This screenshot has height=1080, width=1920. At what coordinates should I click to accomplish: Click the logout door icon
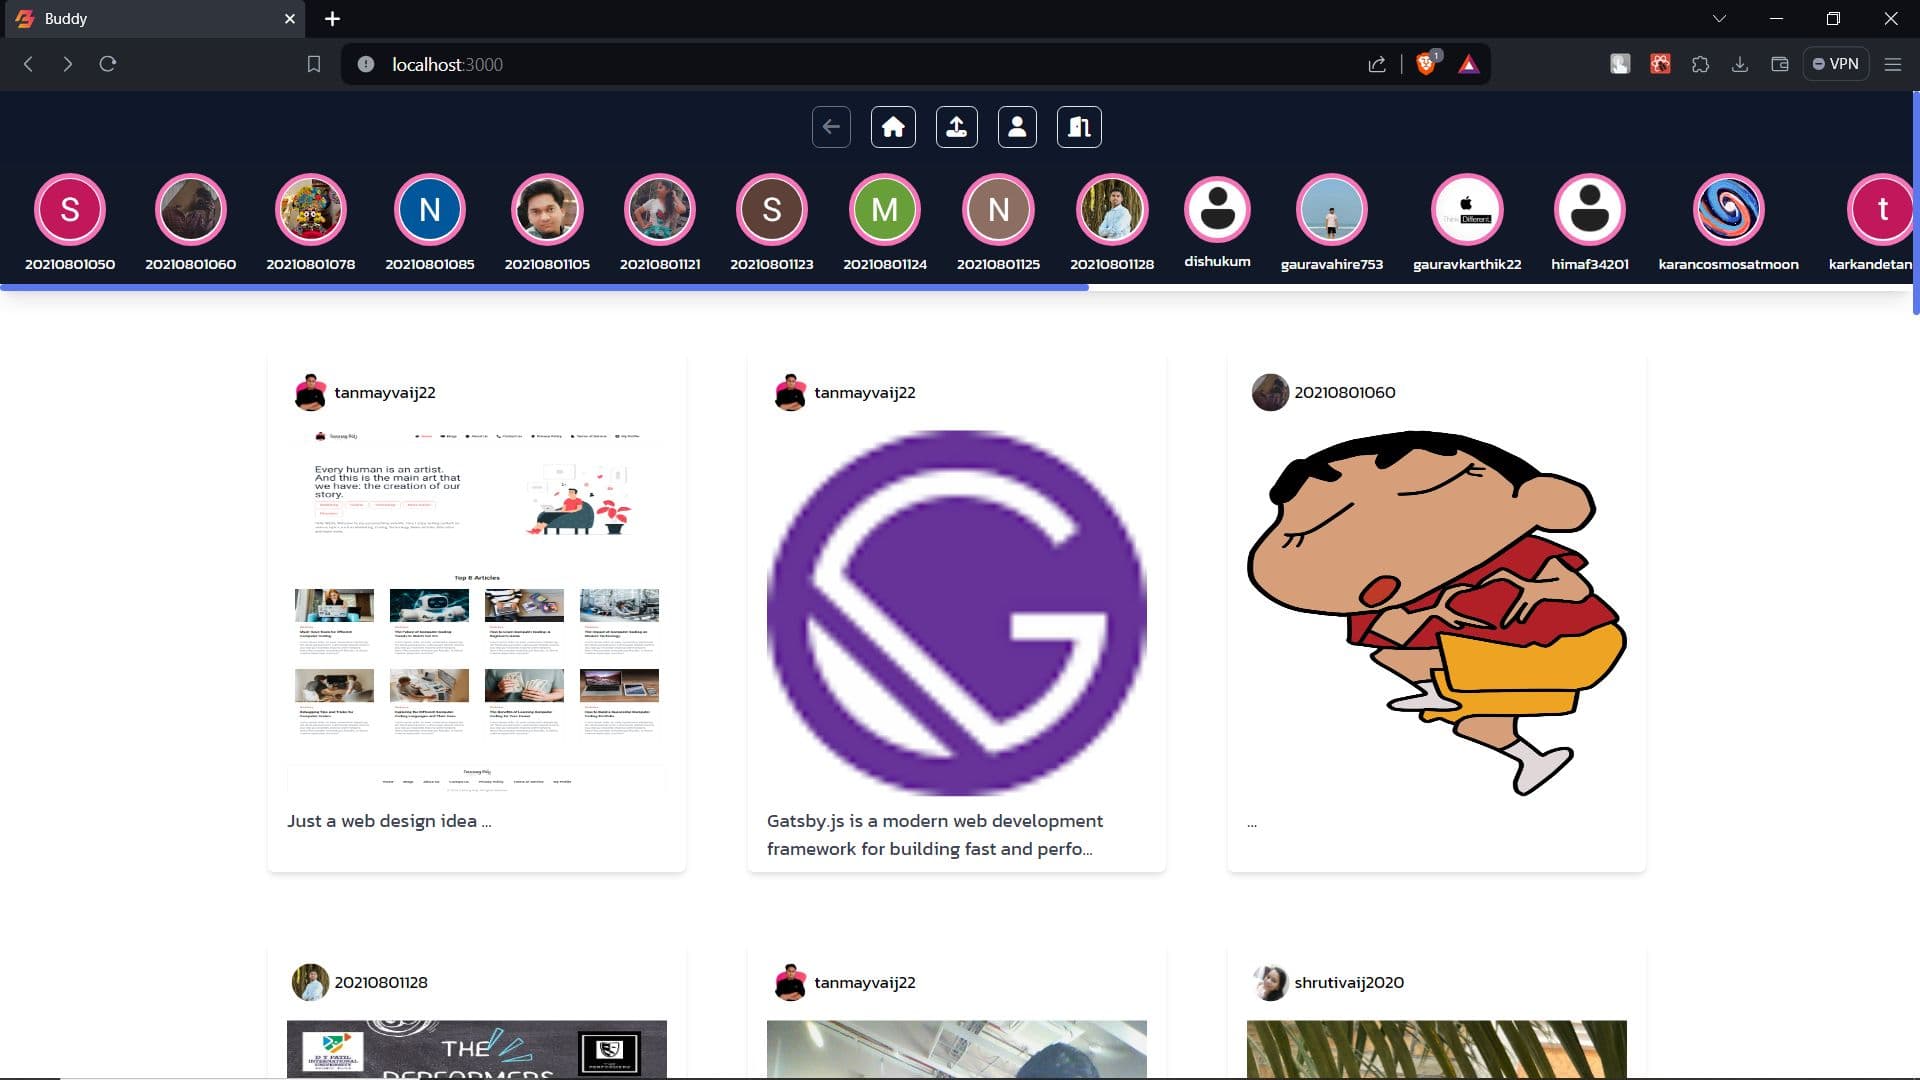click(1079, 127)
